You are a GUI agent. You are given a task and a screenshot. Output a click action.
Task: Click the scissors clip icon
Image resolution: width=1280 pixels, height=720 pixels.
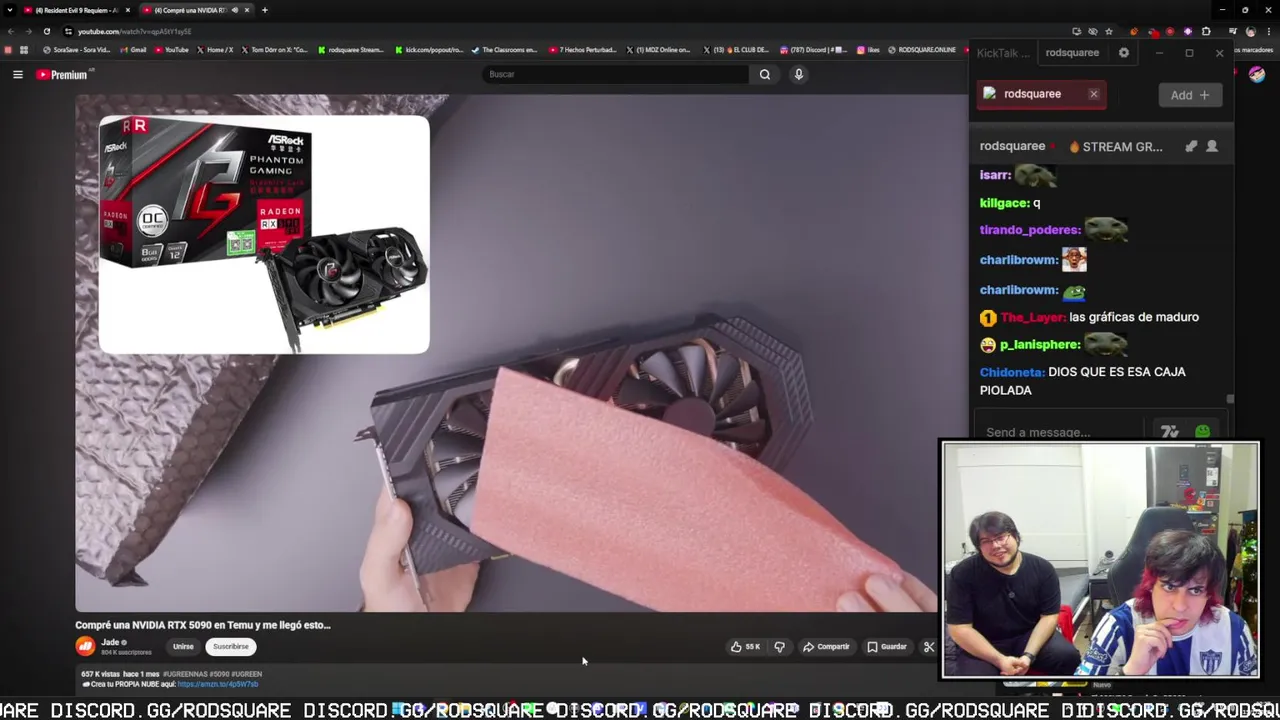coord(929,647)
